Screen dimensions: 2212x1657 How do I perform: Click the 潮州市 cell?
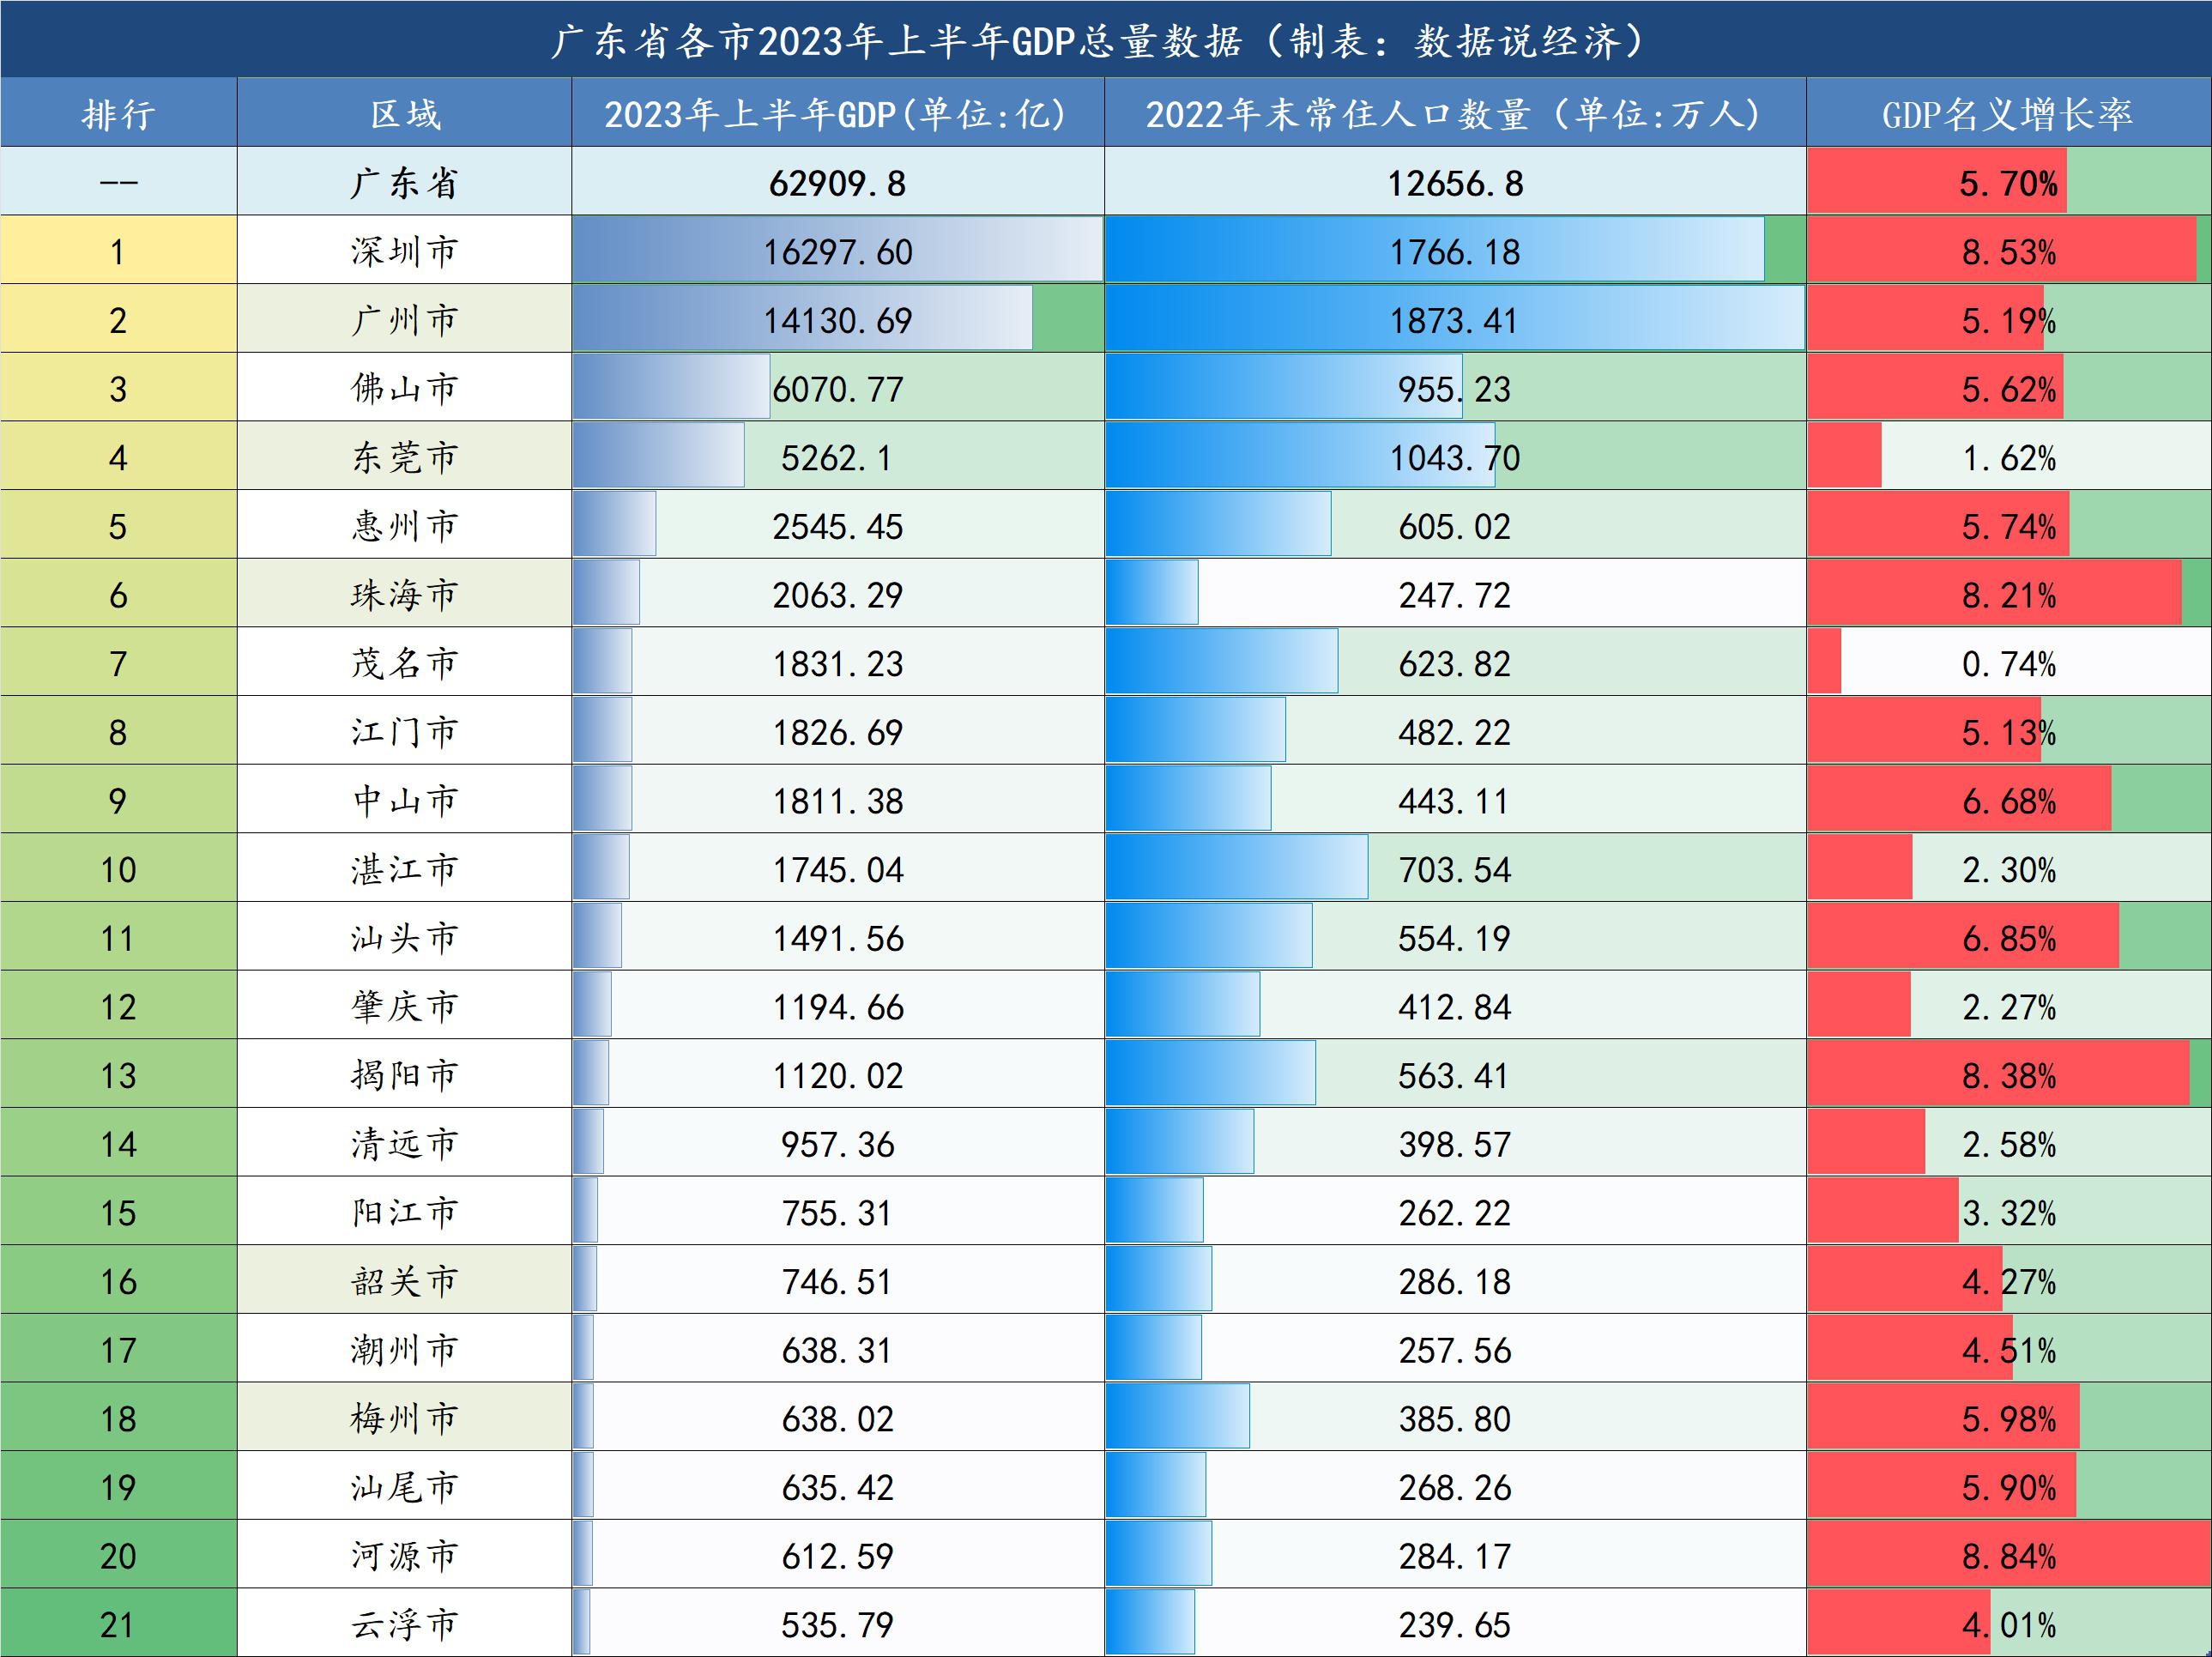pos(404,1349)
